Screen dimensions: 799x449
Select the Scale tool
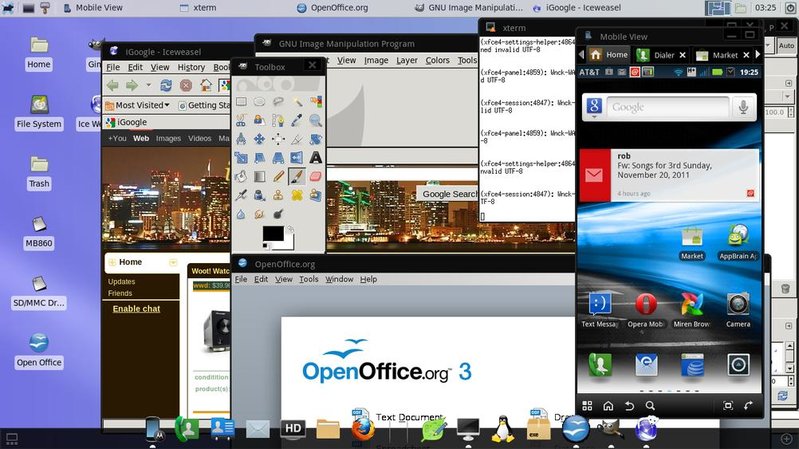(x=241, y=157)
